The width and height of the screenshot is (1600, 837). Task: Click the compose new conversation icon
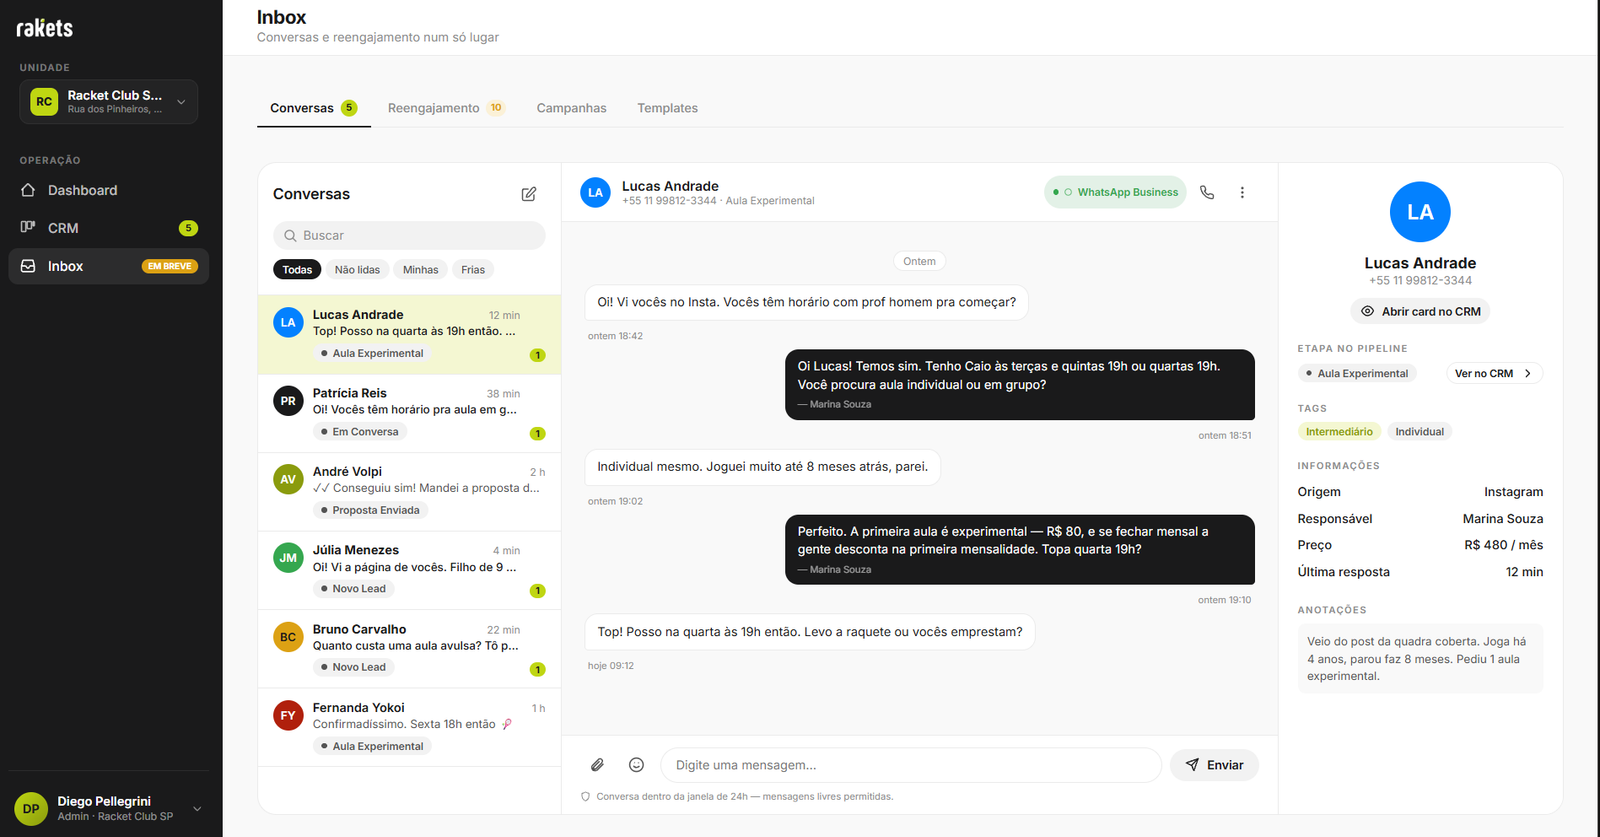(x=529, y=194)
